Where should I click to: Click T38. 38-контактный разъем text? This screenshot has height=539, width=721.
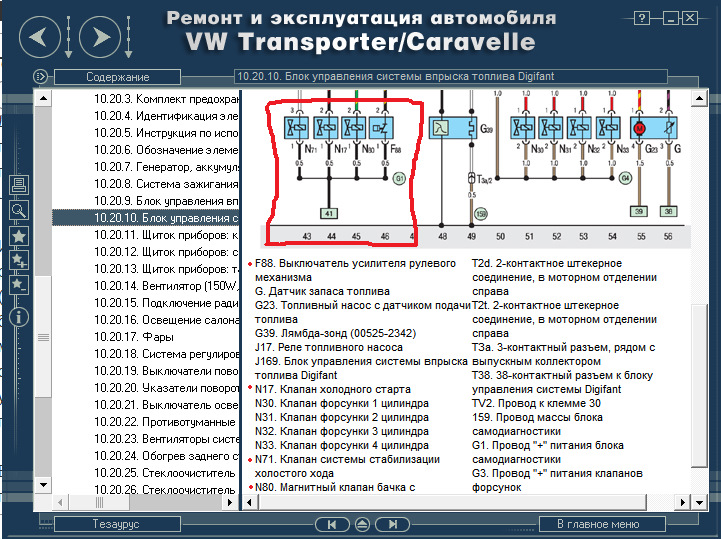point(562,382)
